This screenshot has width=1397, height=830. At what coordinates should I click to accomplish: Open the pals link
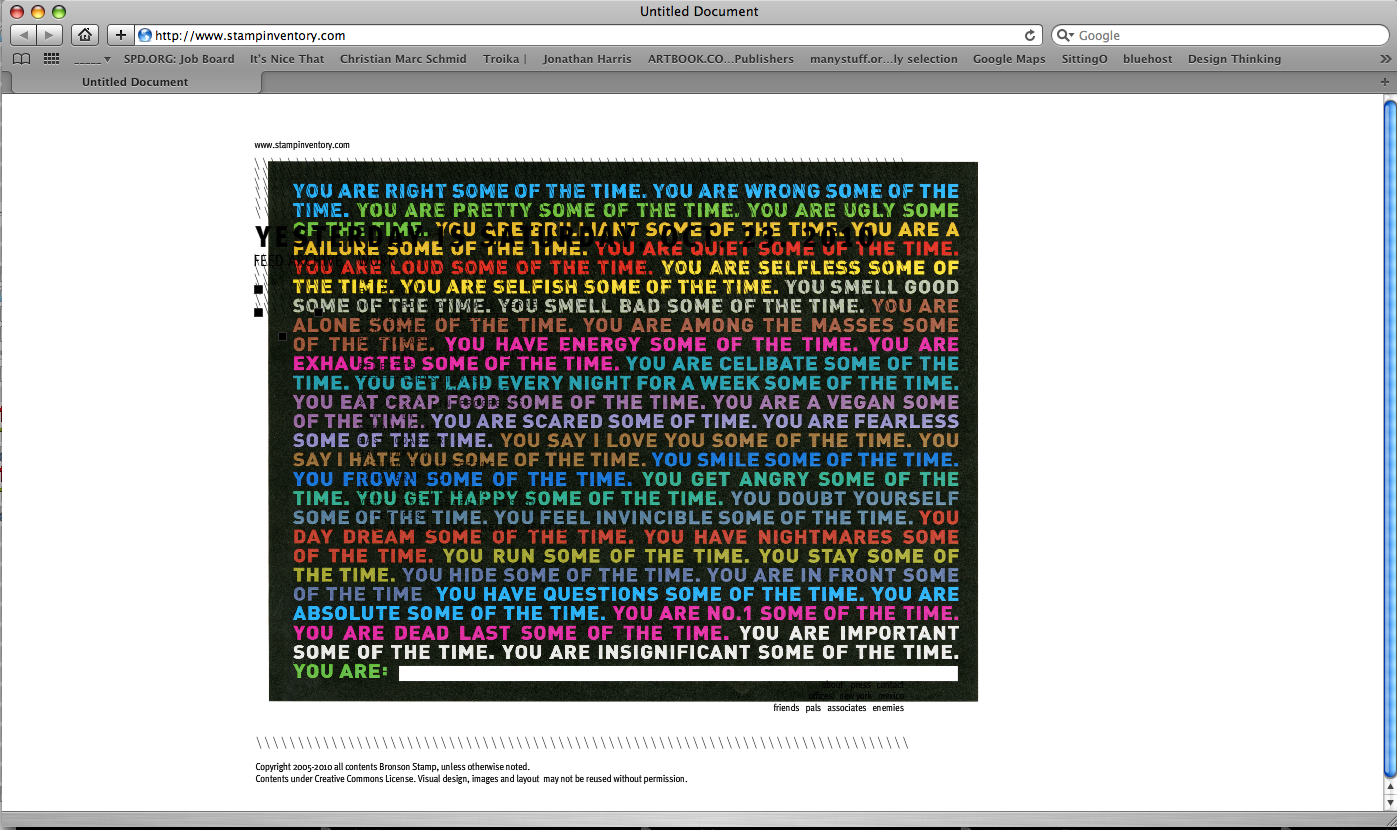point(813,708)
